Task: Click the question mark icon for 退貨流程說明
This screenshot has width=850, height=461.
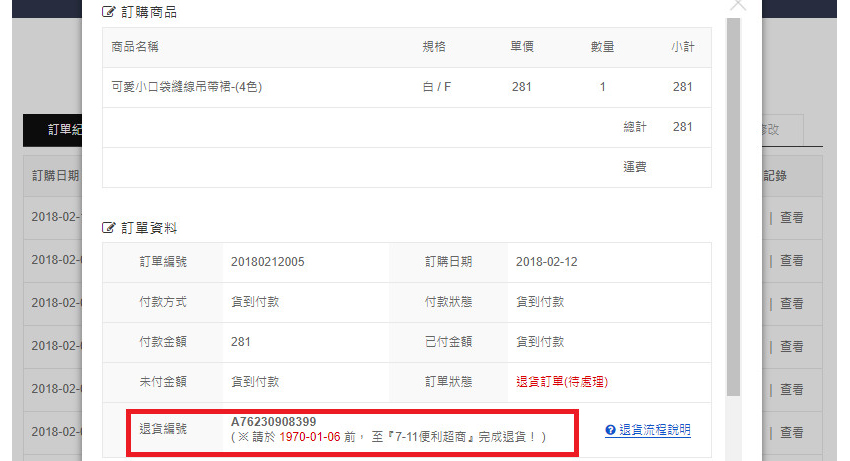Action: [x=610, y=430]
